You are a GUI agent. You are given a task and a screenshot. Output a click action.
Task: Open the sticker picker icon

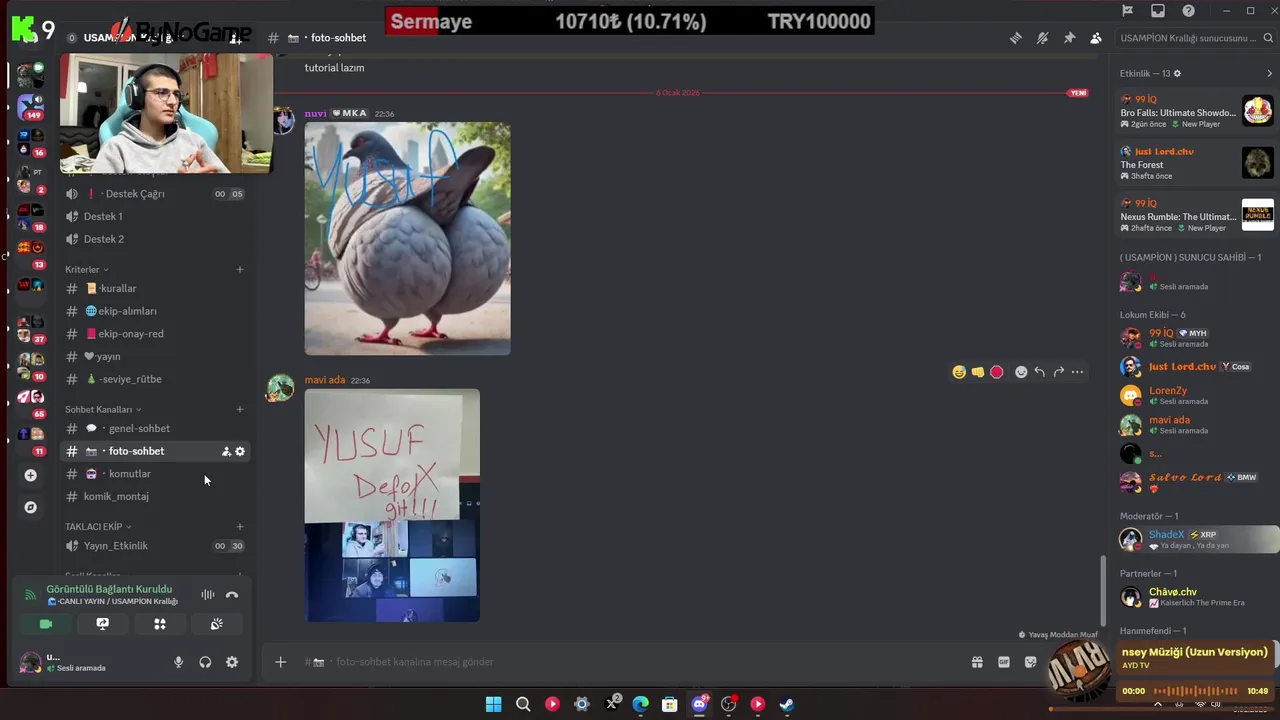(x=1031, y=662)
